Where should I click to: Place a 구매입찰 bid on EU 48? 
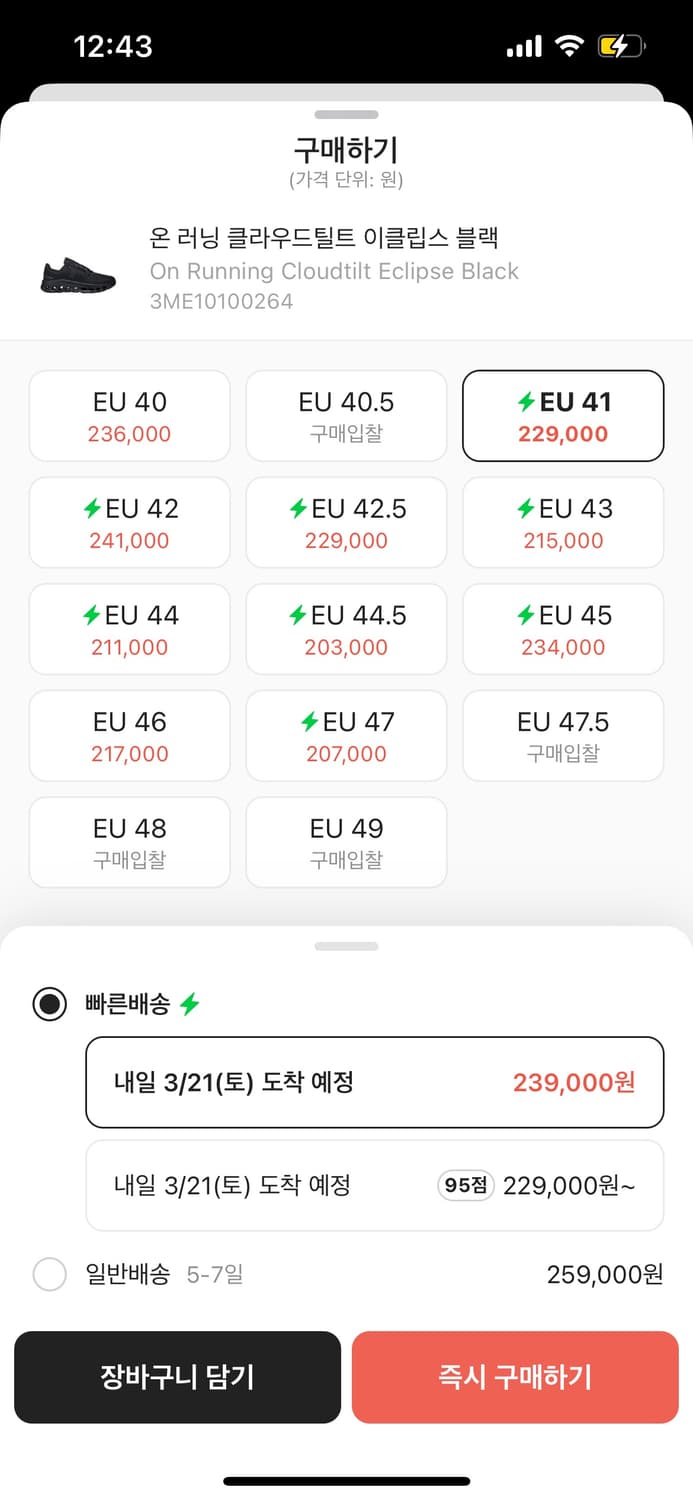coord(130,842)
